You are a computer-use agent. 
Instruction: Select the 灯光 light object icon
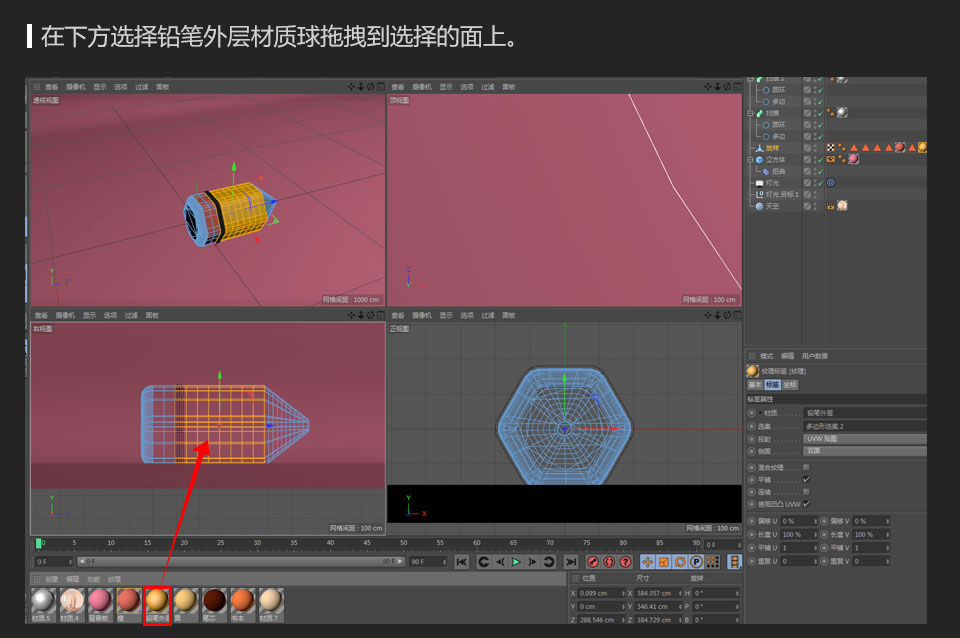[x=759, y=182]
